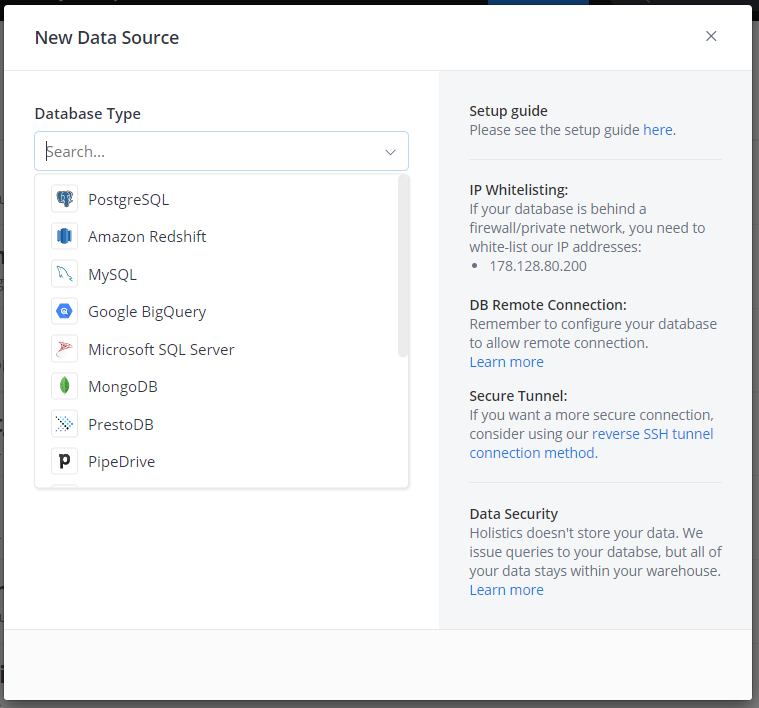Viewport: 759px width, 708px height.
Task: Click the PrestoDB dotted logo icon
Action: [x=64, y=424]
